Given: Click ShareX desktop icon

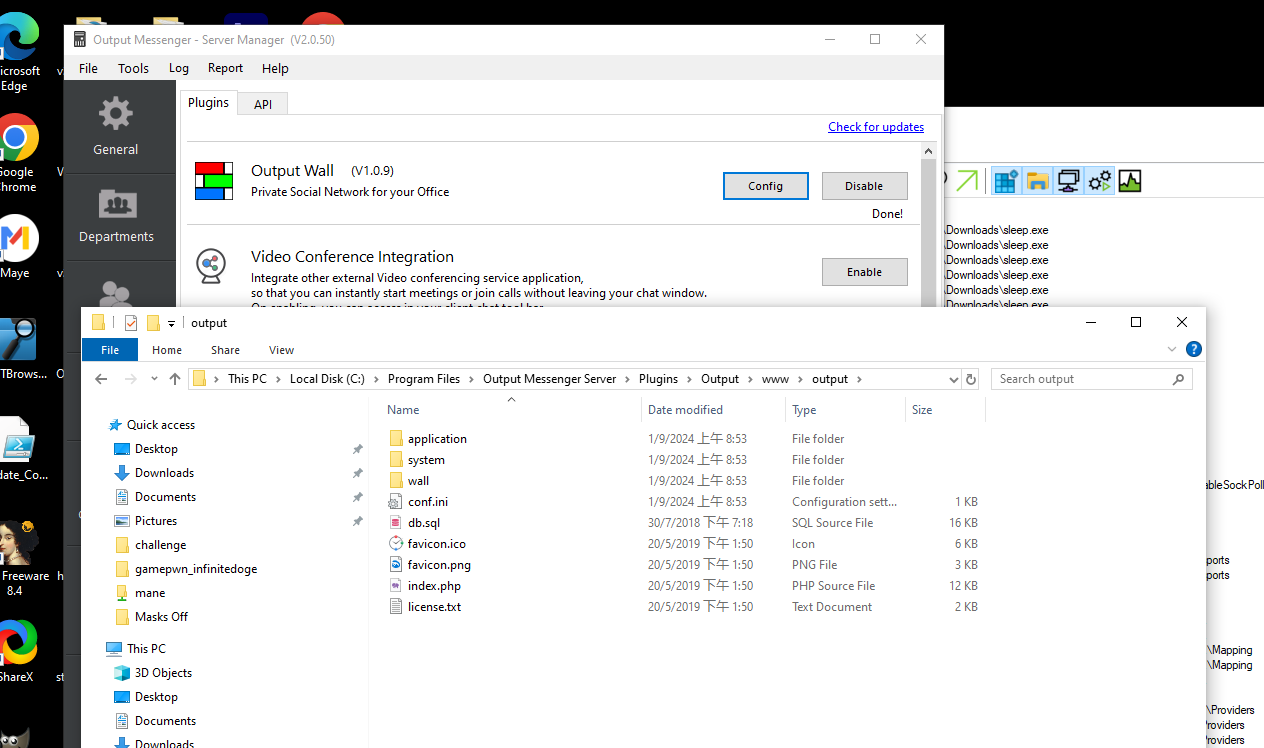Looking at the screenshot, I should pyautogui.click(x=18, y=650).
